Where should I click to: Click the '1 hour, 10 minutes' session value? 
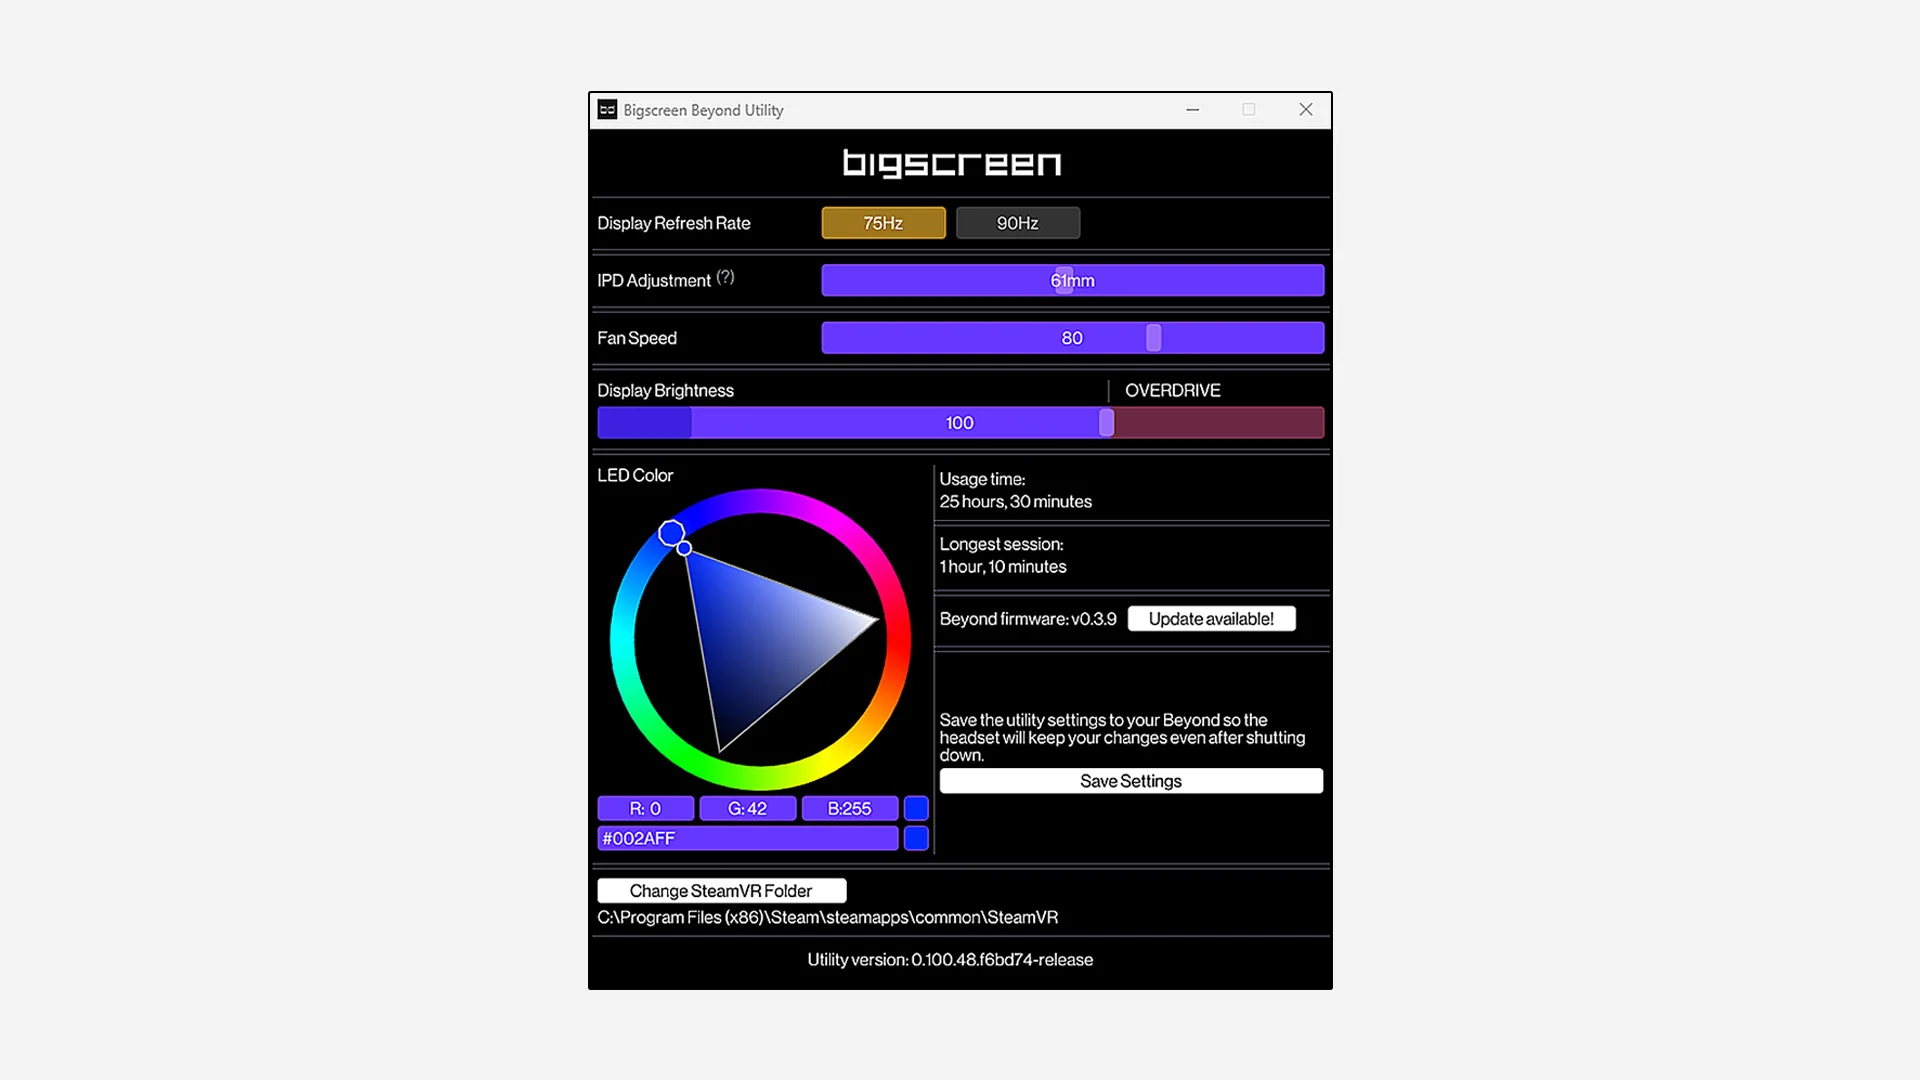[1003, 567]
